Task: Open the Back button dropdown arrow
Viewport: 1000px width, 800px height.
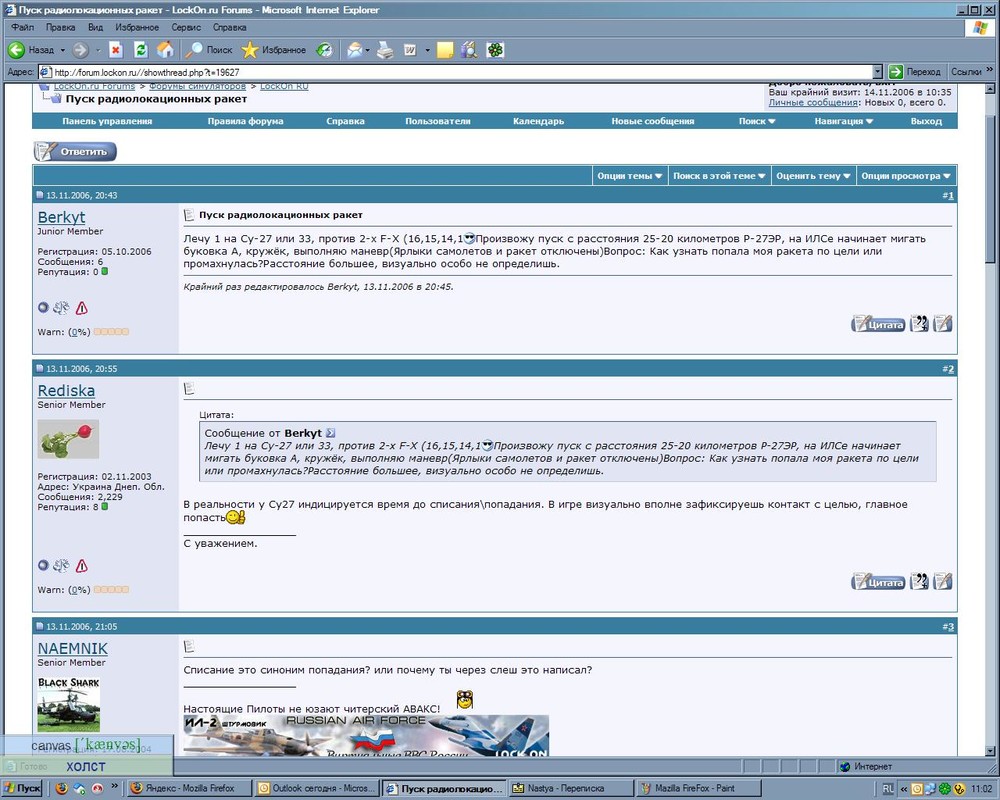Action: click(x=60, y=50)
